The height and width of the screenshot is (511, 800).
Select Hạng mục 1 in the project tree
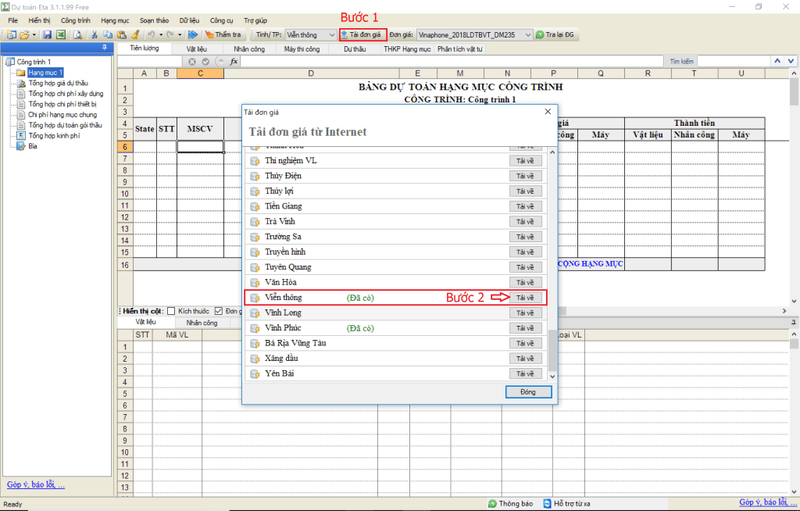[45, 73]
